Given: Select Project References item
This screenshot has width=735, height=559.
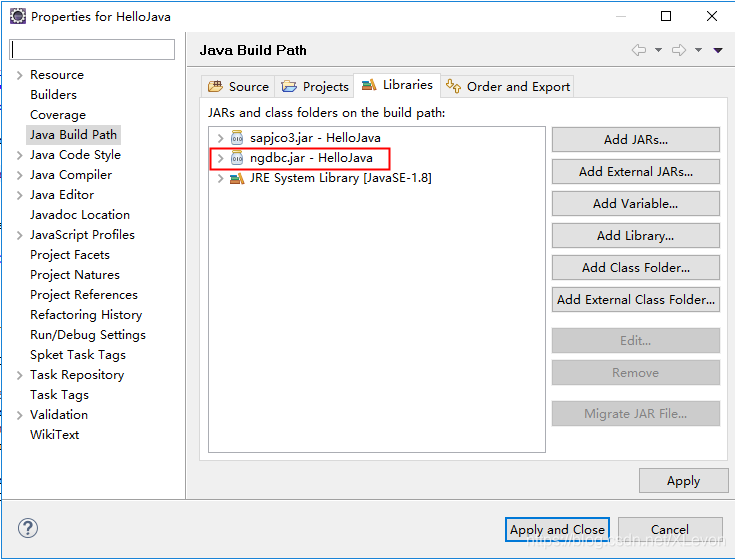Looking at the screenshot, I should pyautogui.click(x=84, y=295).
